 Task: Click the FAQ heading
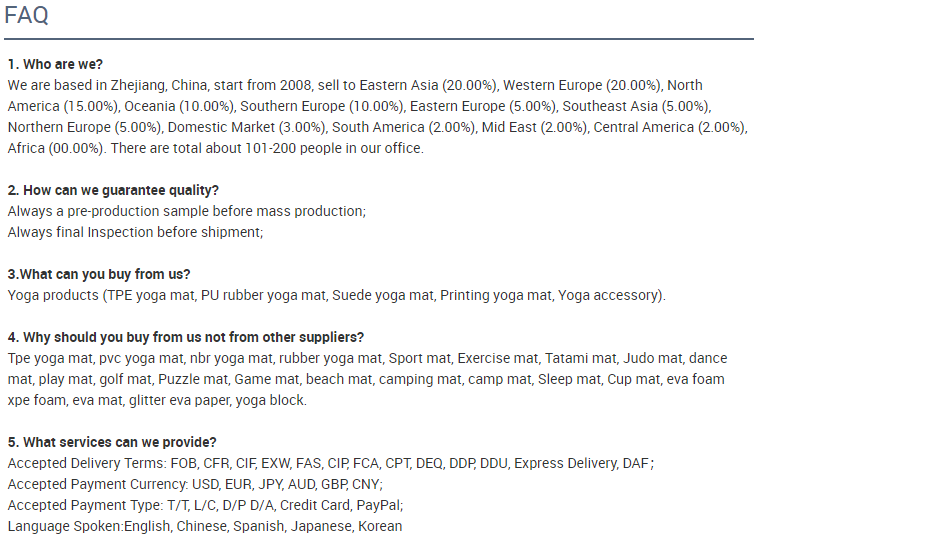(x=27, y=15)
